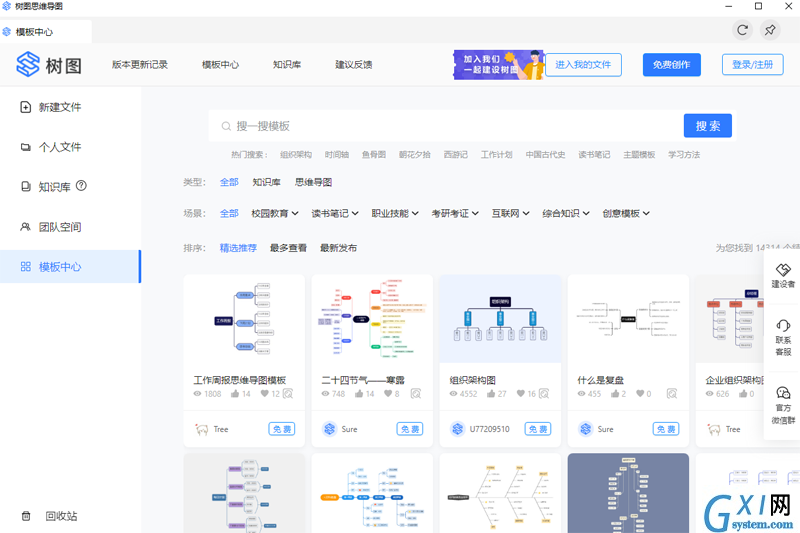800x533 pixels.
Task: Click the pin icon at top right
Action: tap(770, 30)
